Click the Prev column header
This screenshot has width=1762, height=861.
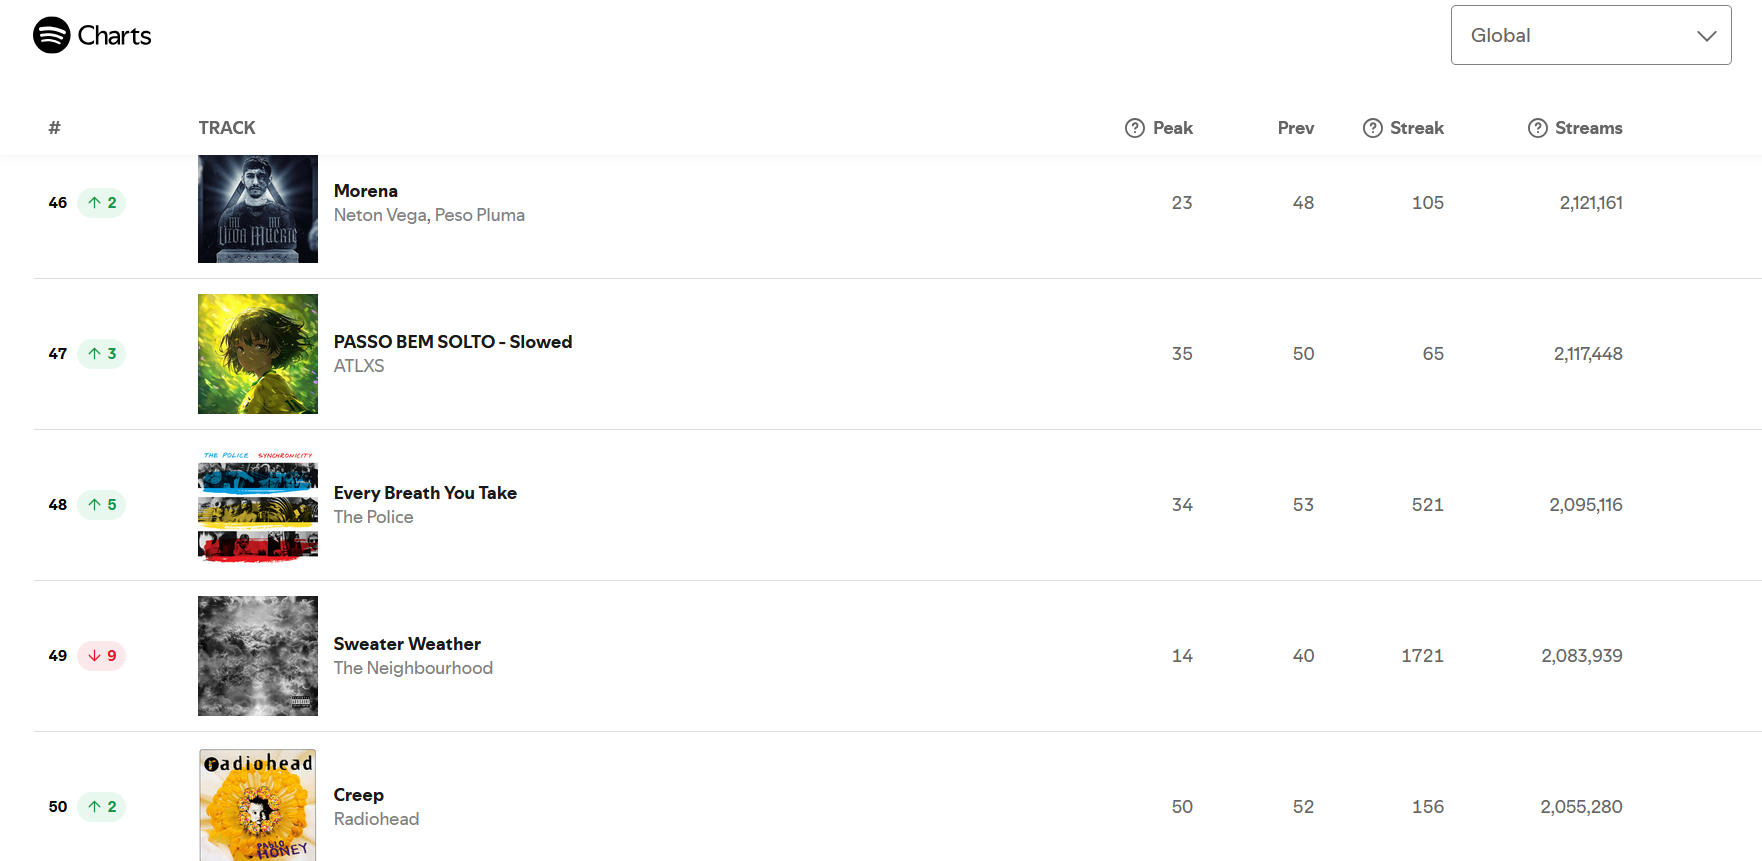click(1296, 128)
